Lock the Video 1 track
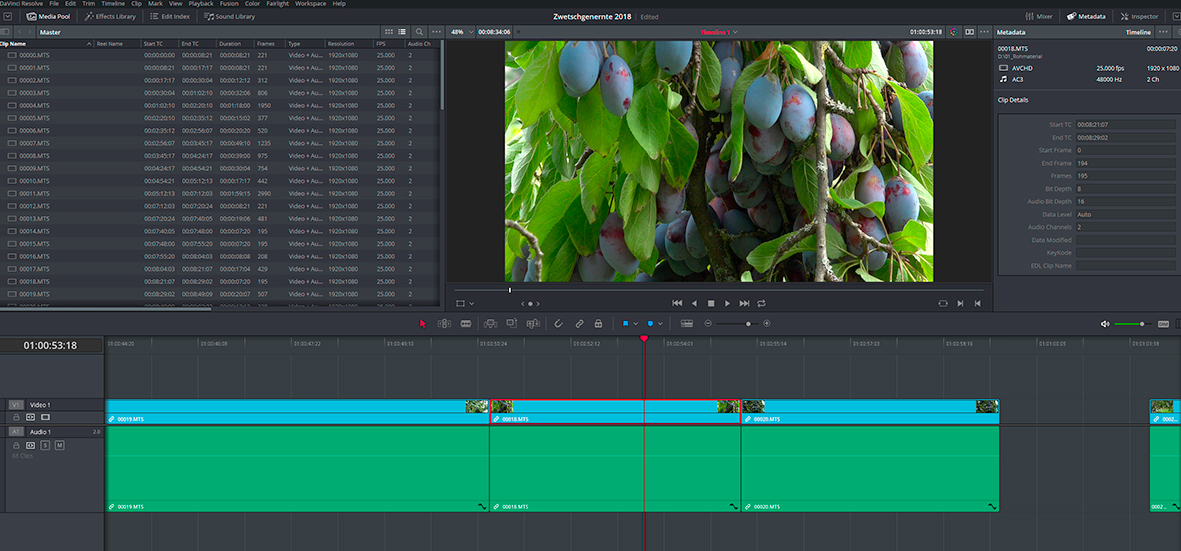 [x=17, y=417]
